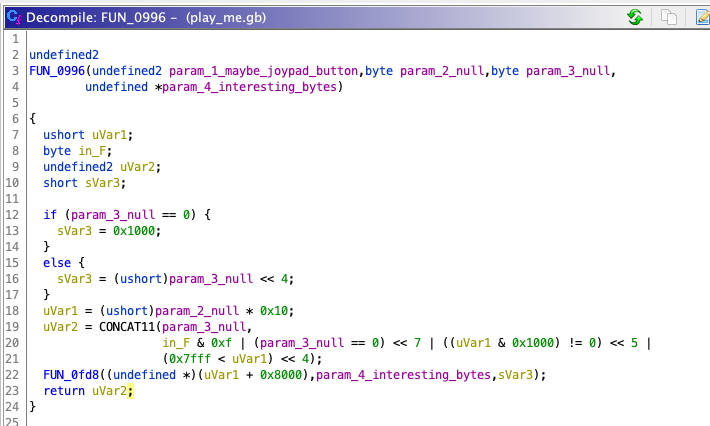This screenshot has height=426, width=710.
Task: Click uVar1 in its ushort declaration
Action: 110,135
